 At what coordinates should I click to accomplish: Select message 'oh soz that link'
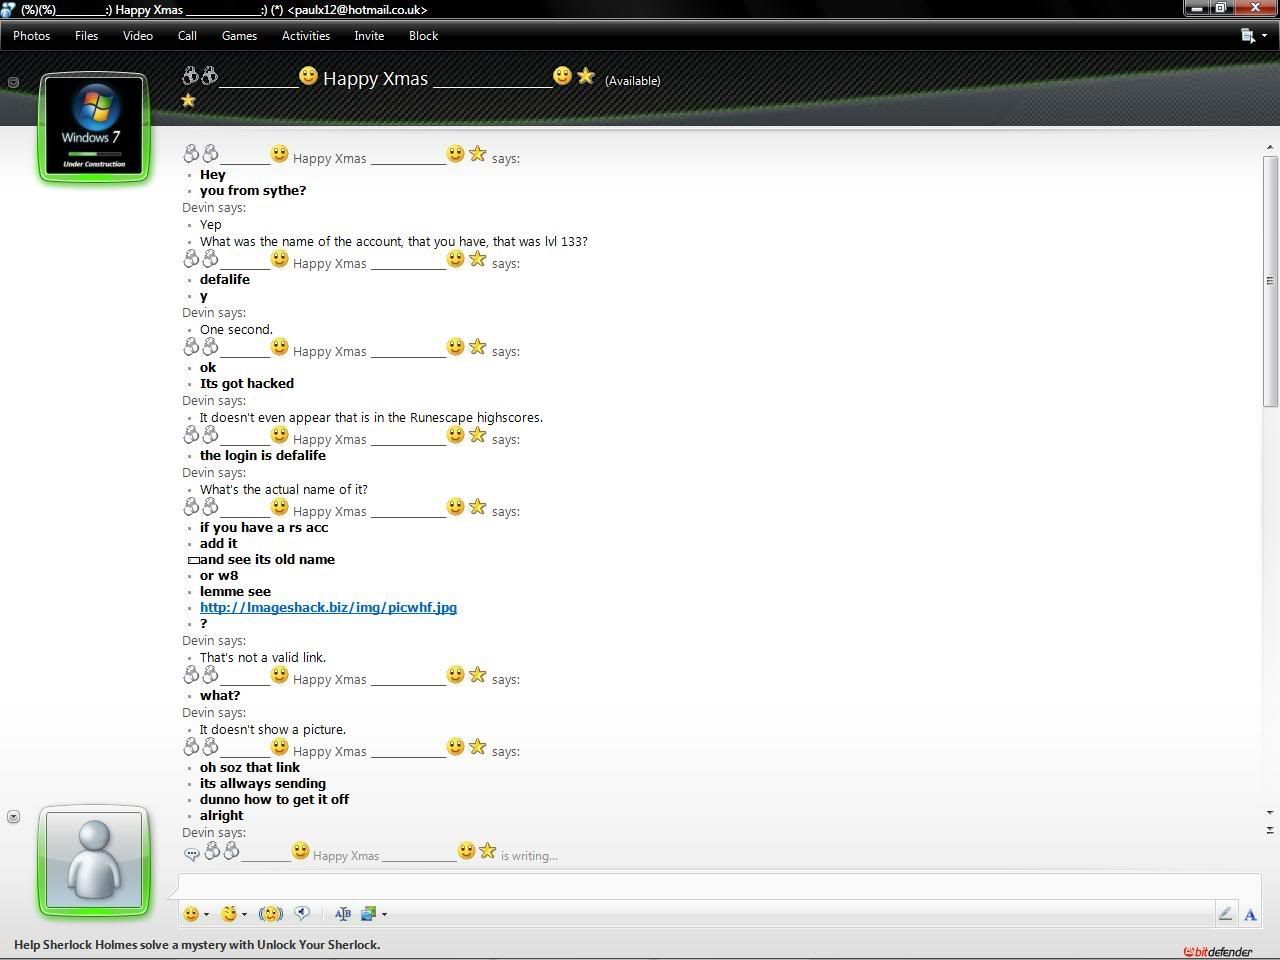click(250, 767)
